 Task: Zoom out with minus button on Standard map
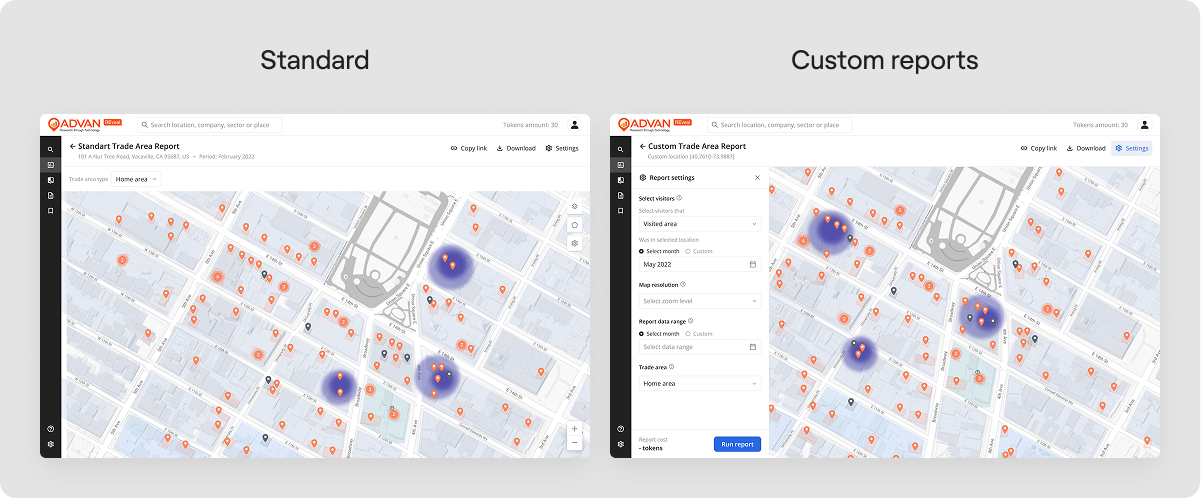click(x=575, y=442)
